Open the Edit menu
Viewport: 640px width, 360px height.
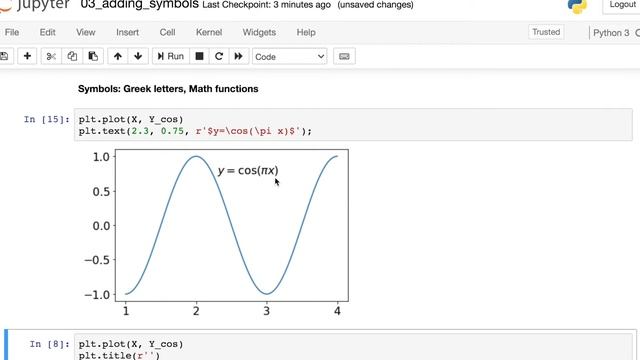point(47,32)
